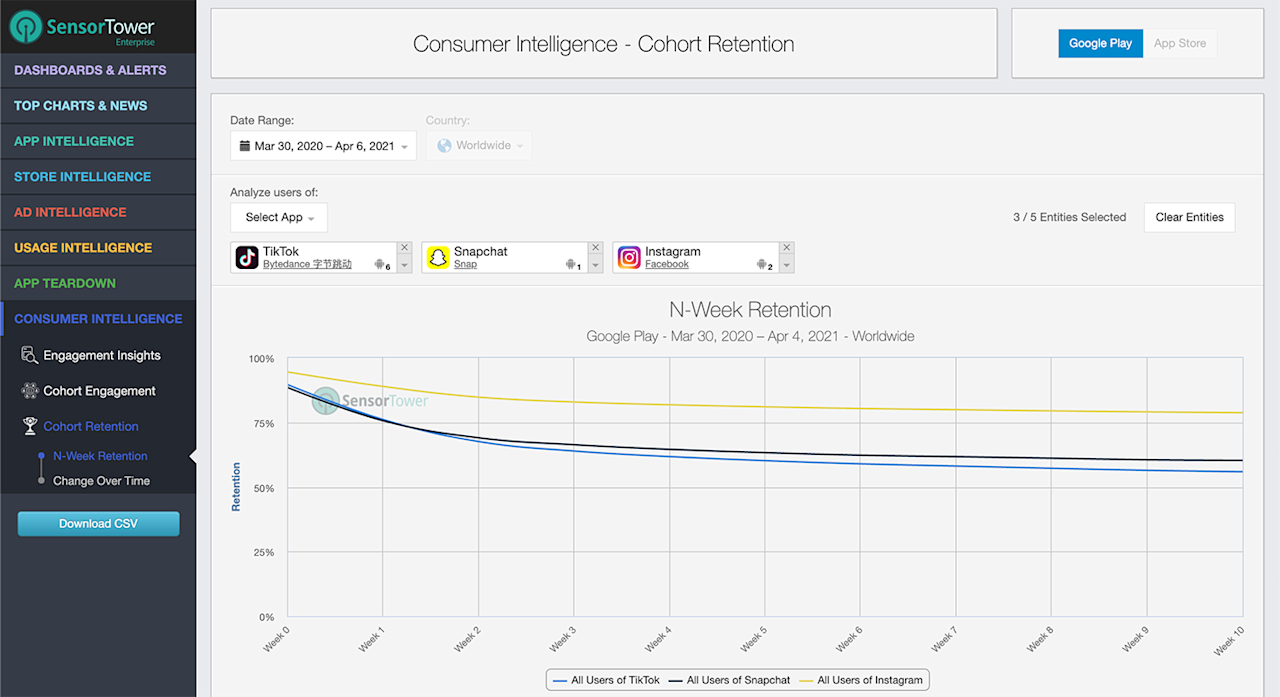The width and height of the screenshot is (1280, 697).
Task: Expand the Snapchat chip dropdown arrow
Action: pos(595,265)
